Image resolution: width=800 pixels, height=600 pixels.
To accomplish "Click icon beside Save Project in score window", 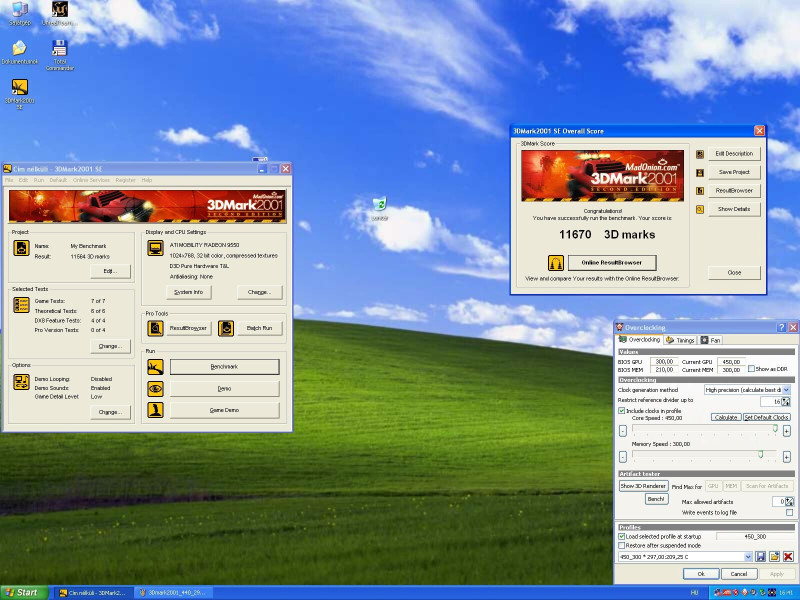I will pos(700,172).
